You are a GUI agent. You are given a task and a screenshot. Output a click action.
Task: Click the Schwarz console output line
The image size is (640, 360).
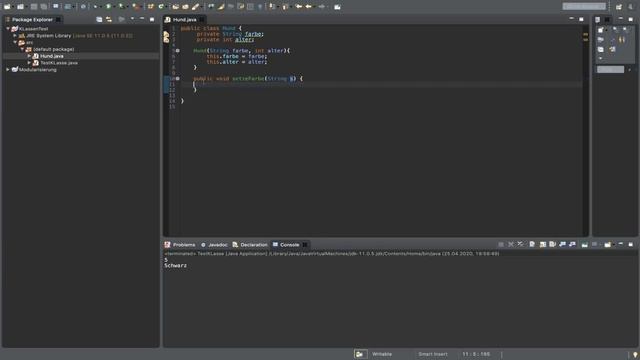coord(176,266)
